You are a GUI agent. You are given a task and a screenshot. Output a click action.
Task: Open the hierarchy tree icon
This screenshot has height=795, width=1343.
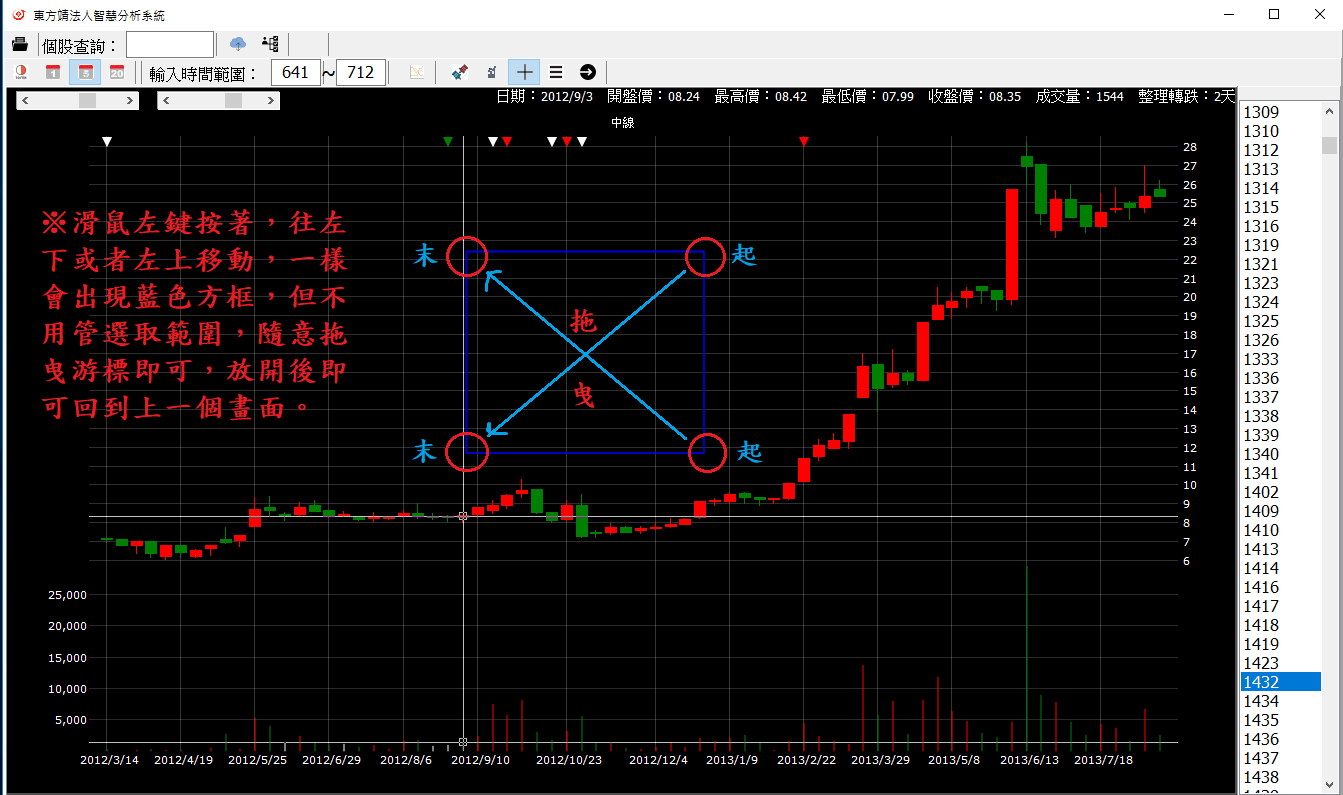tap(270, 44)
